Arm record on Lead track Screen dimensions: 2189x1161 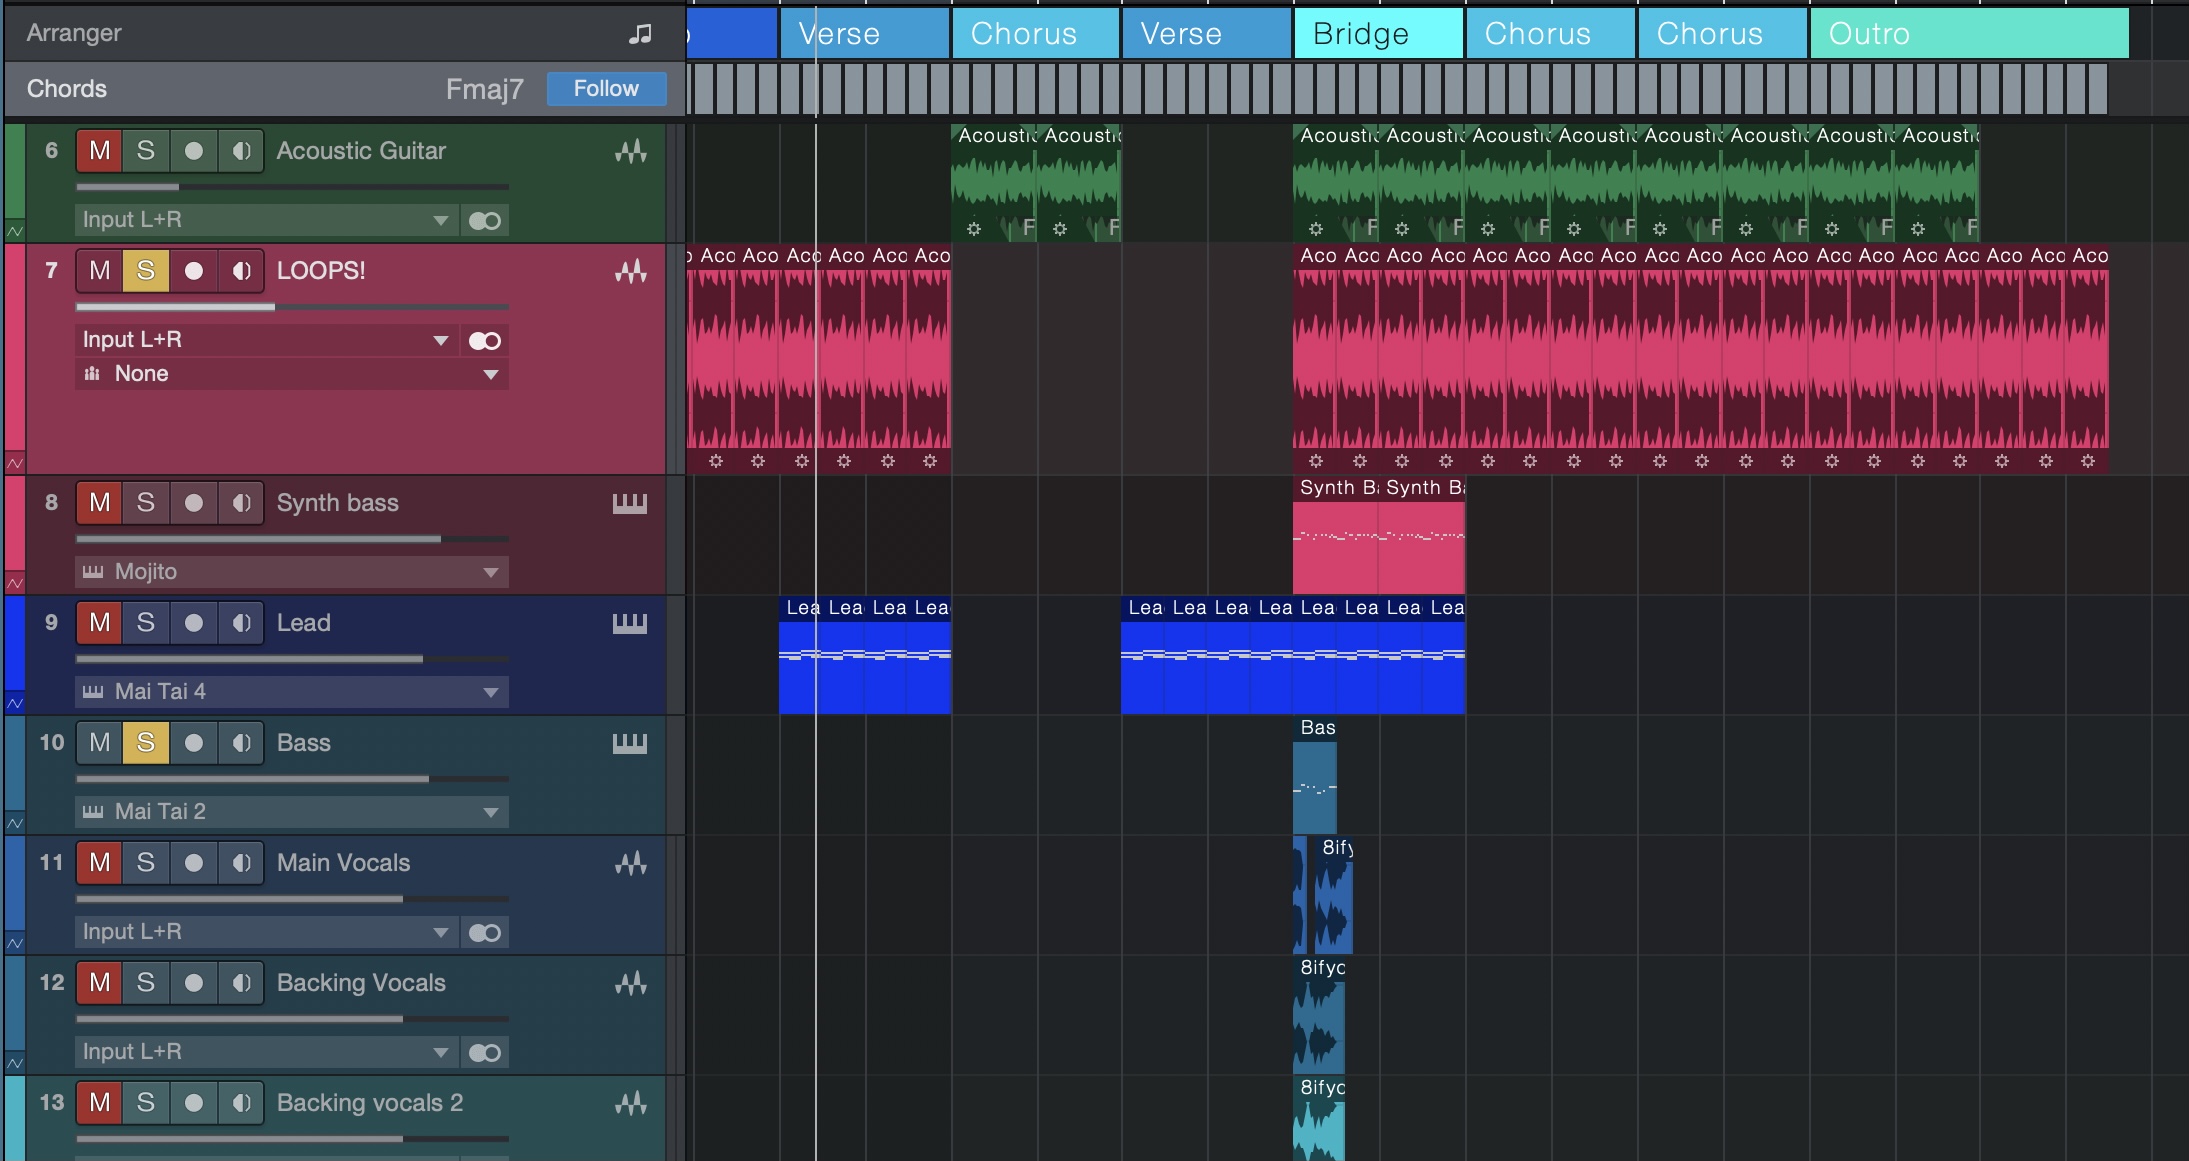pos(194,623)
